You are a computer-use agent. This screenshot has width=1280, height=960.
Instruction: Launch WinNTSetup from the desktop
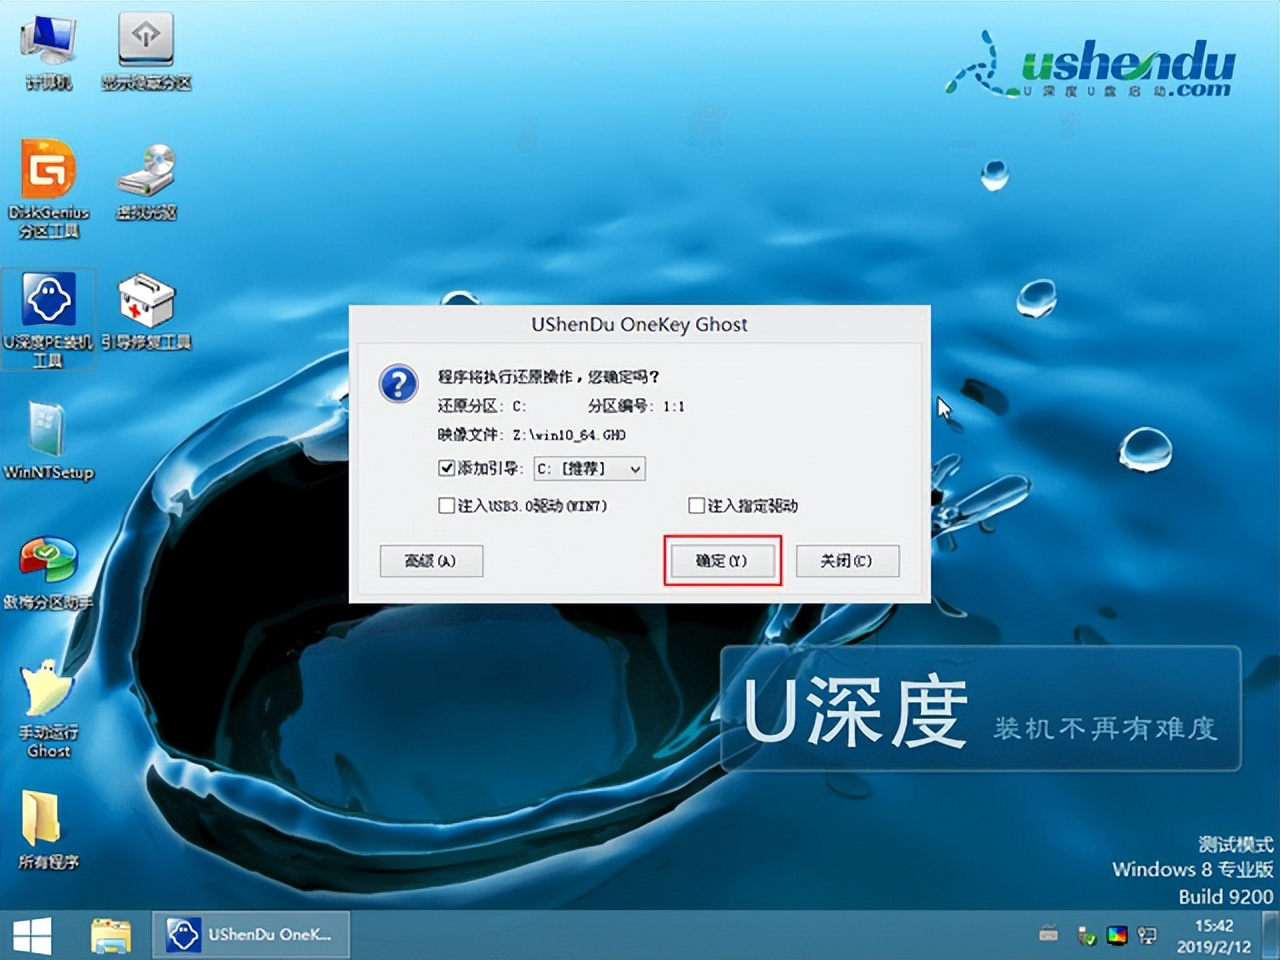47,430
